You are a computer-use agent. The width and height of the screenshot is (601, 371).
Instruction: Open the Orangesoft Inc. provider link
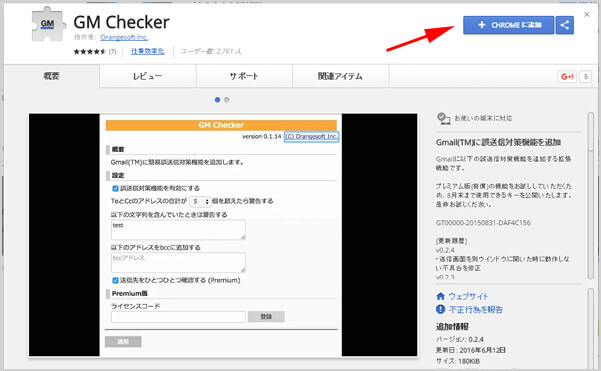(x=124, y=37)
